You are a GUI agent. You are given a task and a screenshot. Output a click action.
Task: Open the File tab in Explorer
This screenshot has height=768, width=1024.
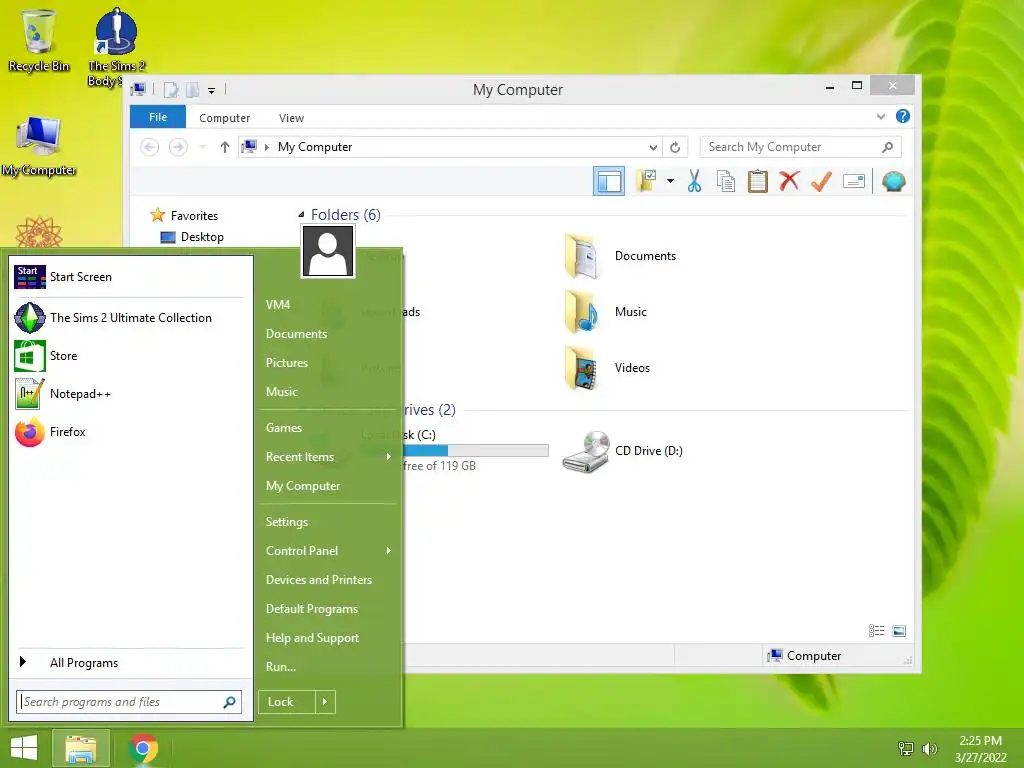pyautogui.click(x=158, y=117)
